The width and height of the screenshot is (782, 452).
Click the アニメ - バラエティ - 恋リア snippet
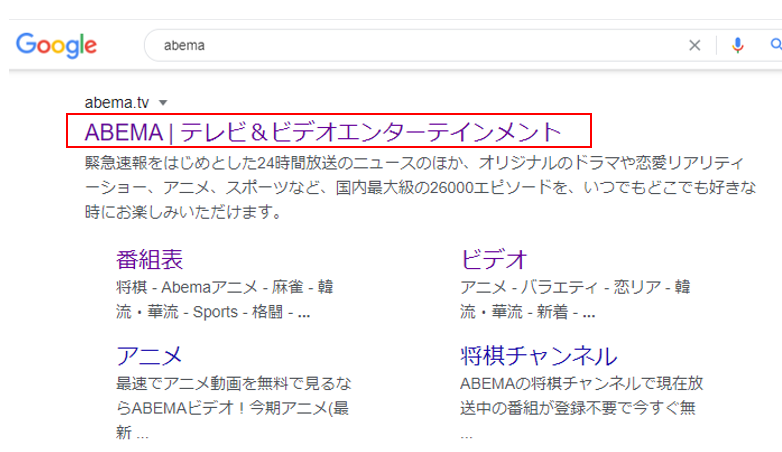575,299
